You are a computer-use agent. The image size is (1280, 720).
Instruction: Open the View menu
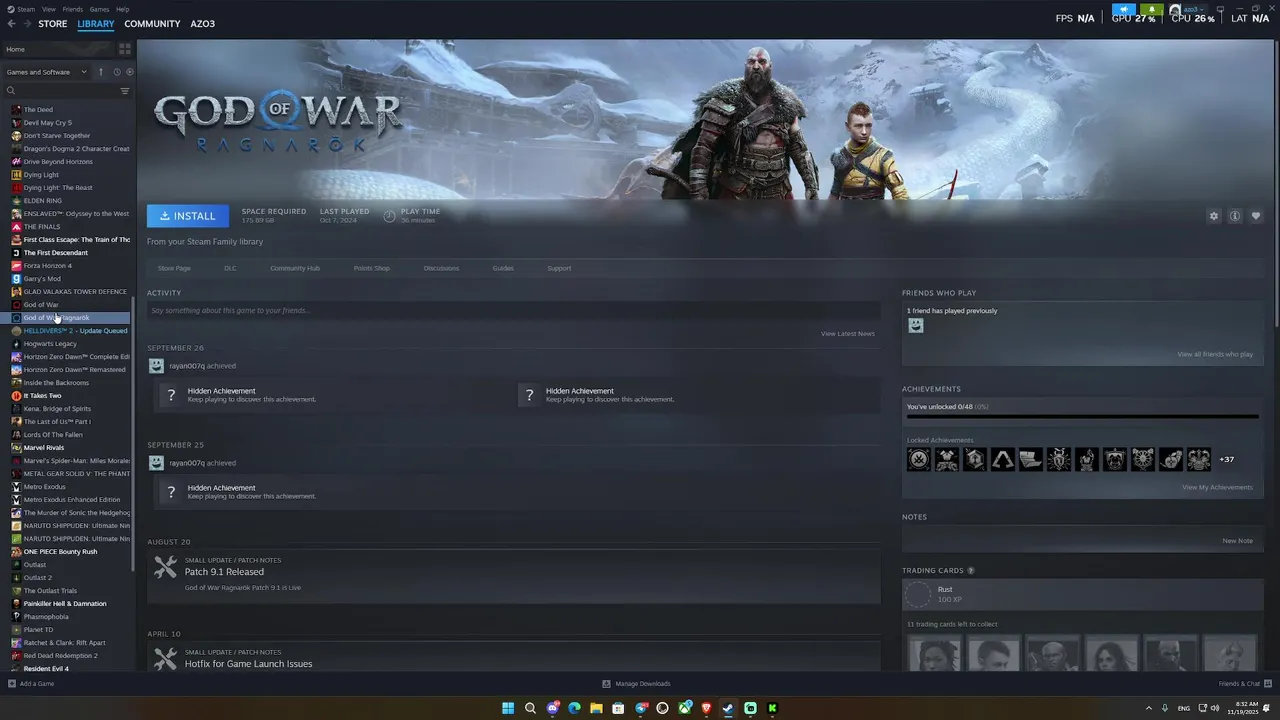(x=48, y=9)
